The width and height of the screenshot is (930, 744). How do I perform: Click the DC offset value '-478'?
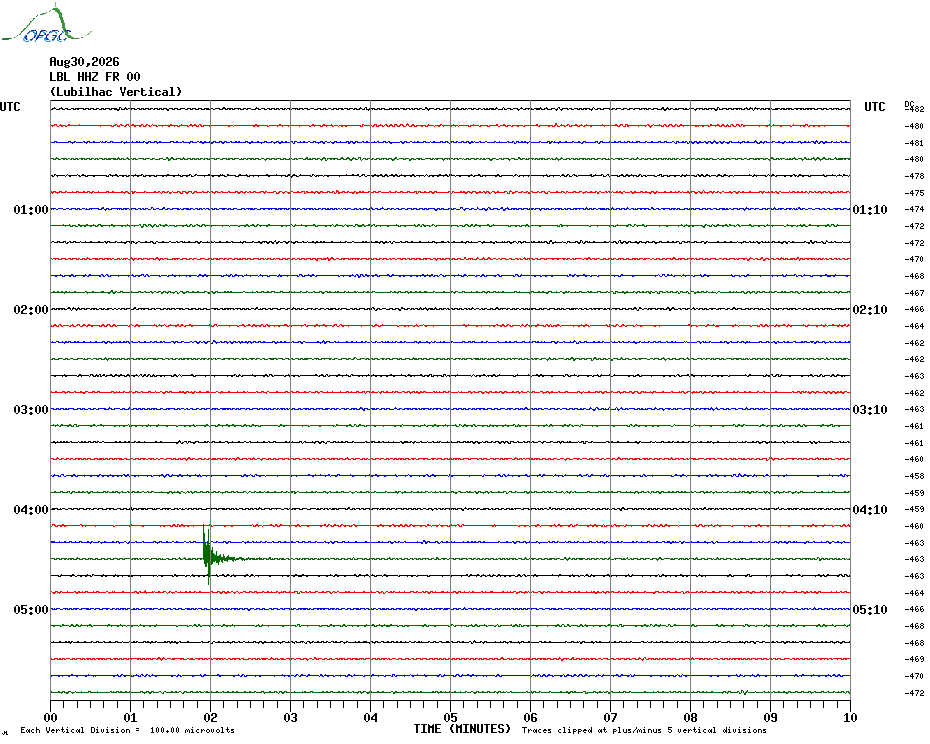point(914,176)
